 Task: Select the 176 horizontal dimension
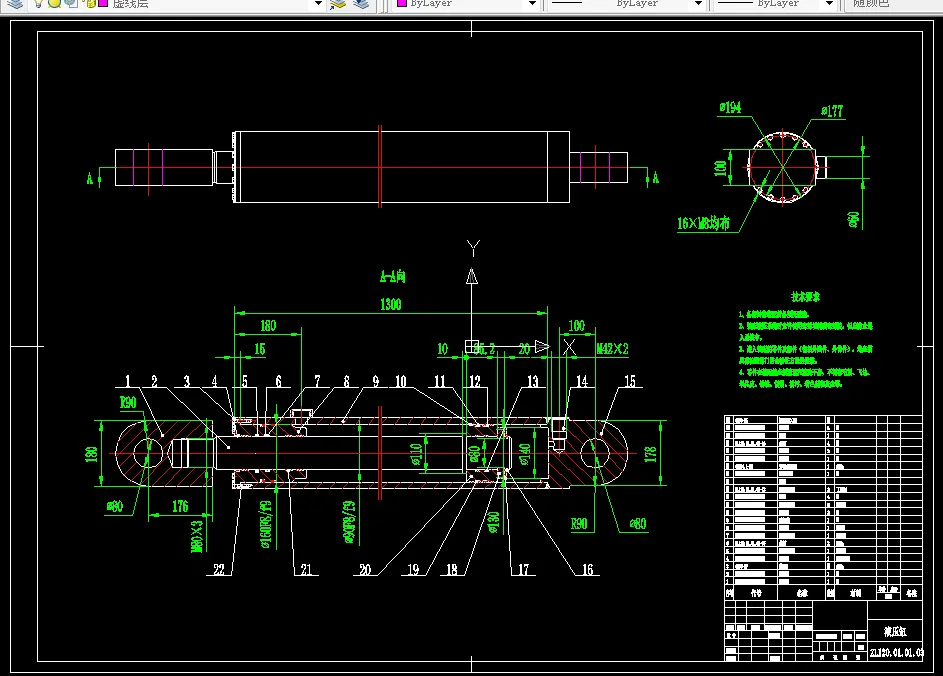coord(180,506)
